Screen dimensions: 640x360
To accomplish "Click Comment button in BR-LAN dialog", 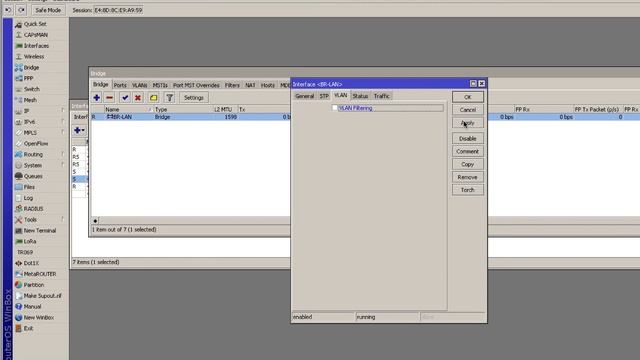I will click(468, 151).
